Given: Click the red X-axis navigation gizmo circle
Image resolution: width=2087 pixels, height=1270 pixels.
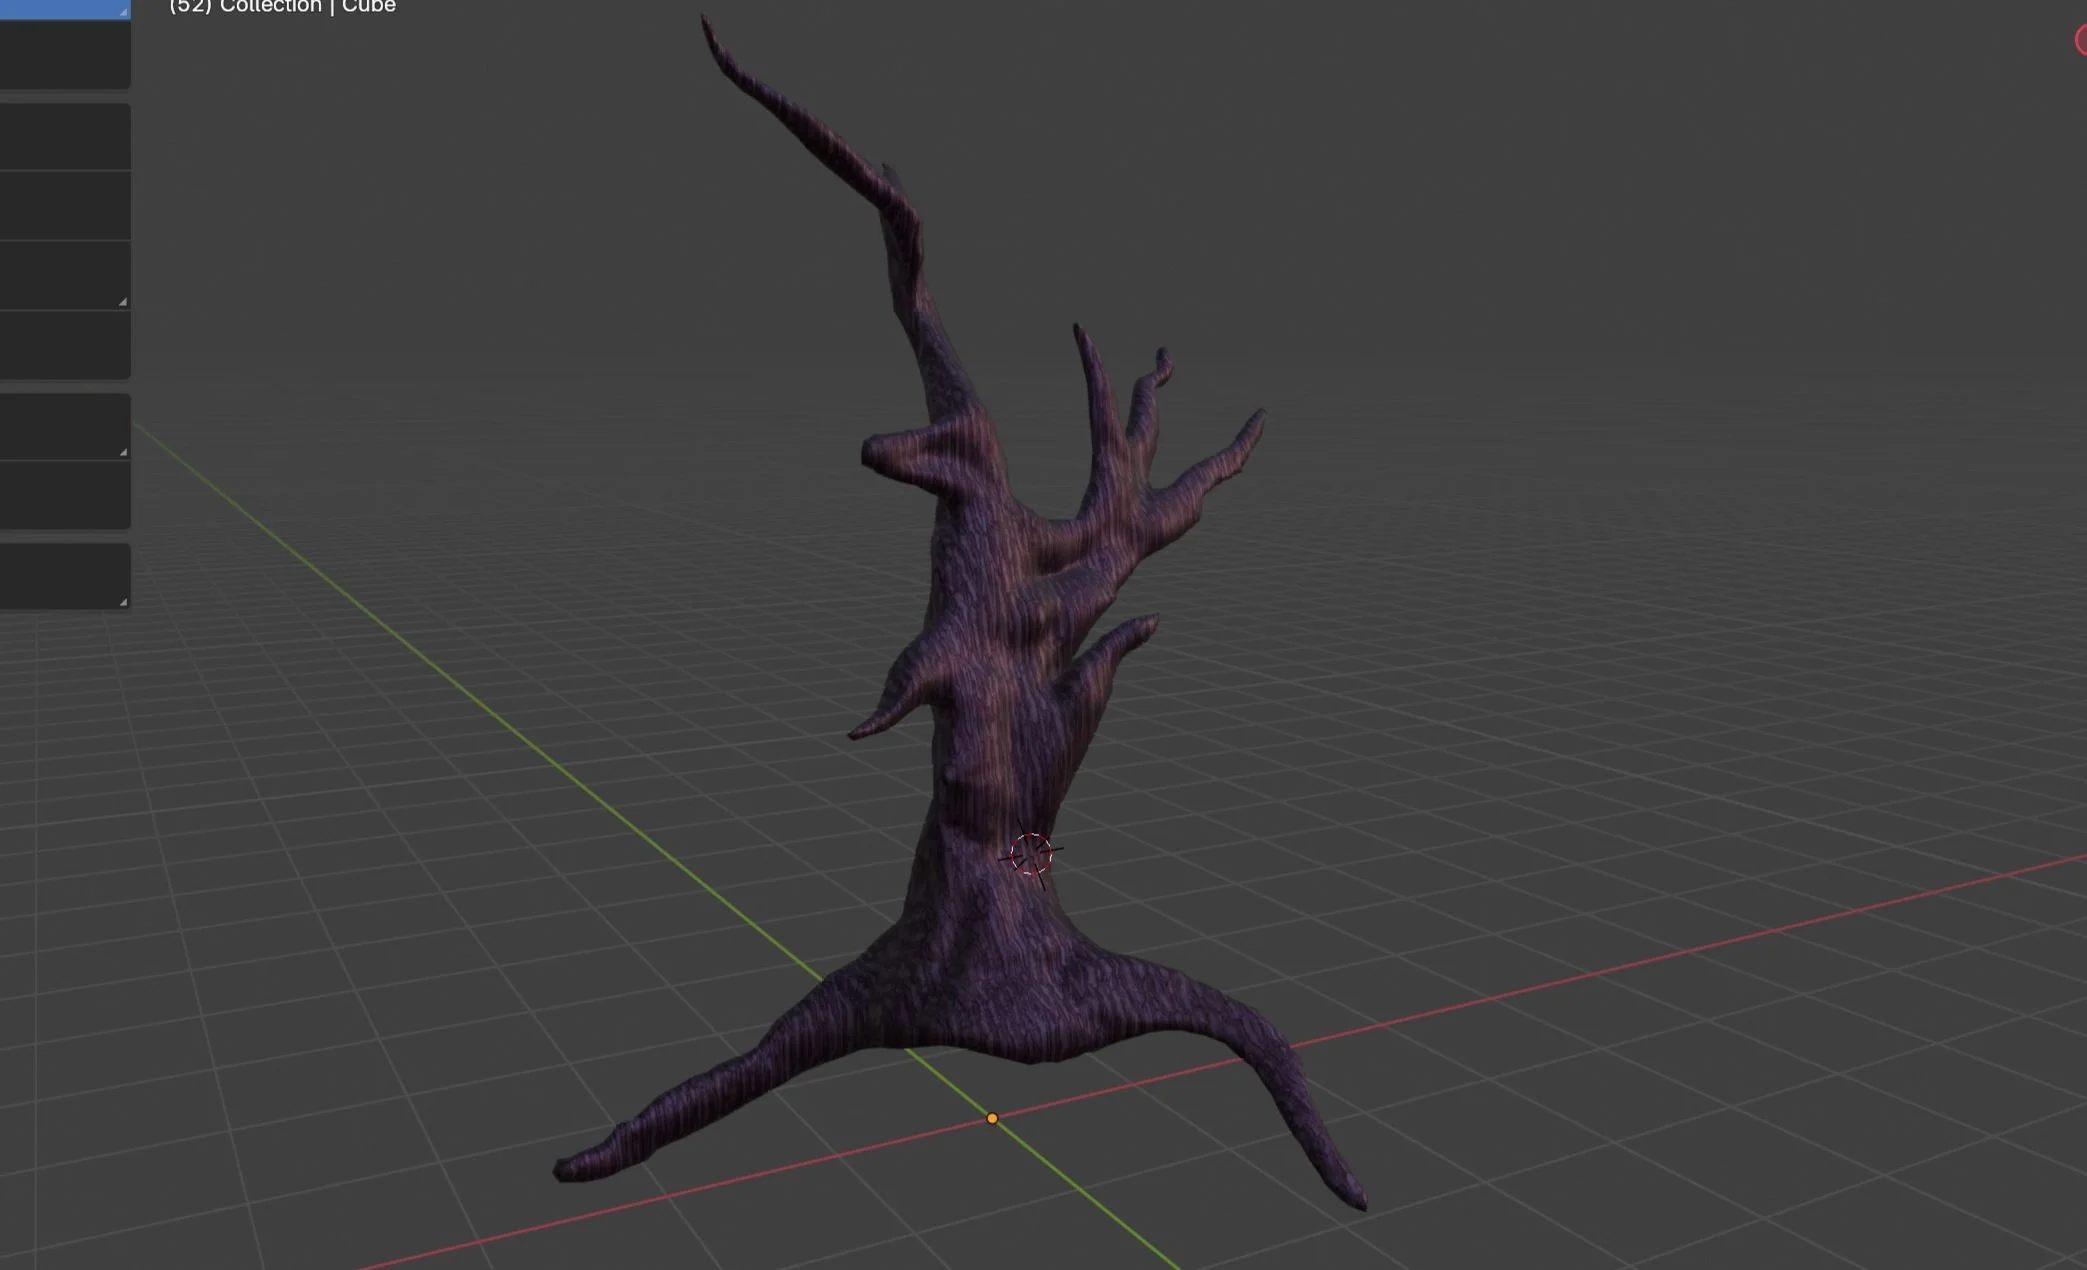Looking at the screenshot, I should 2082,40.
